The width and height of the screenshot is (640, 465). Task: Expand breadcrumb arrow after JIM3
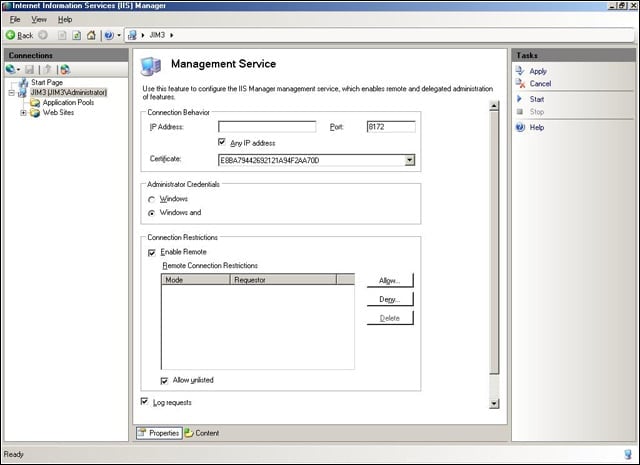(x=172, y=36)
